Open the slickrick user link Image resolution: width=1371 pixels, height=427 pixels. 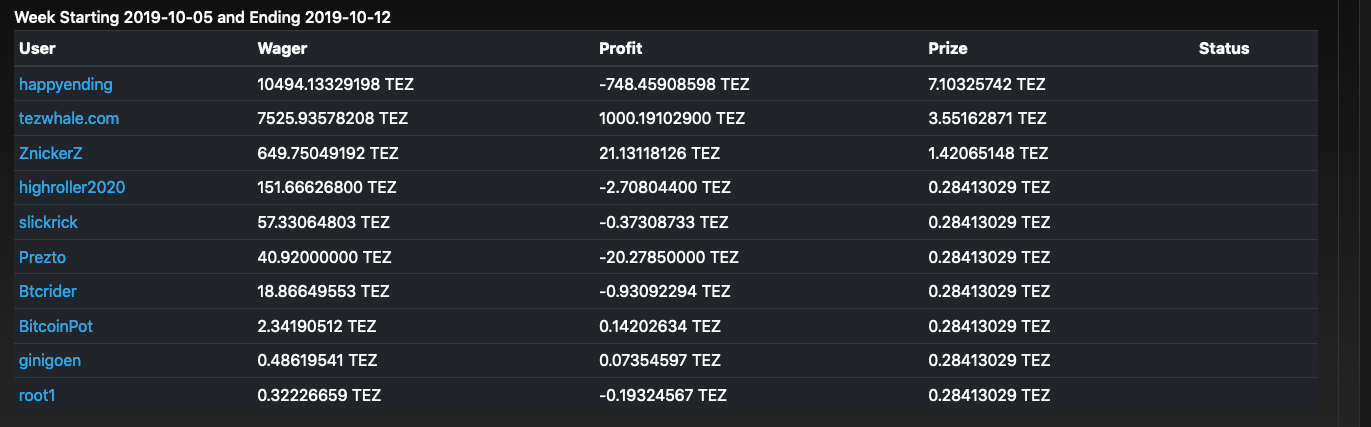click(48, 222)
